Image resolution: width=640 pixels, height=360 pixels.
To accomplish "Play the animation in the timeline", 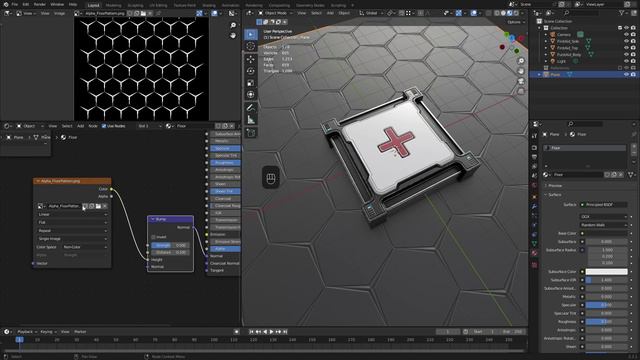I will click(271, 332).
